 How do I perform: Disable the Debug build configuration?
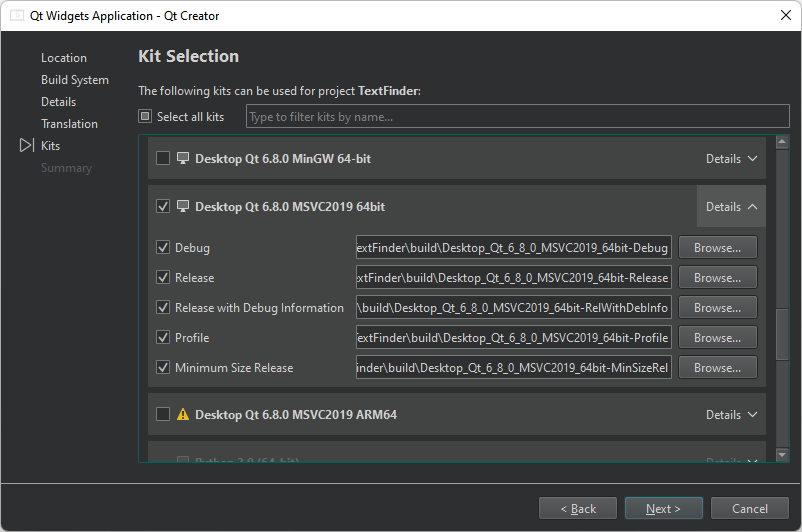163,248
